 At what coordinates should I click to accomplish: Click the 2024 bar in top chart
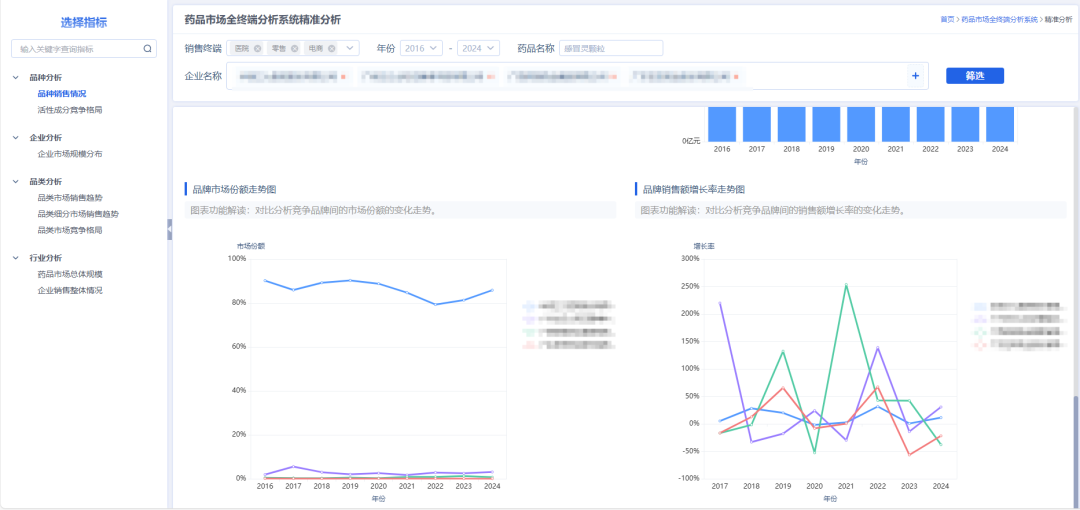click(x=999, y=124)
